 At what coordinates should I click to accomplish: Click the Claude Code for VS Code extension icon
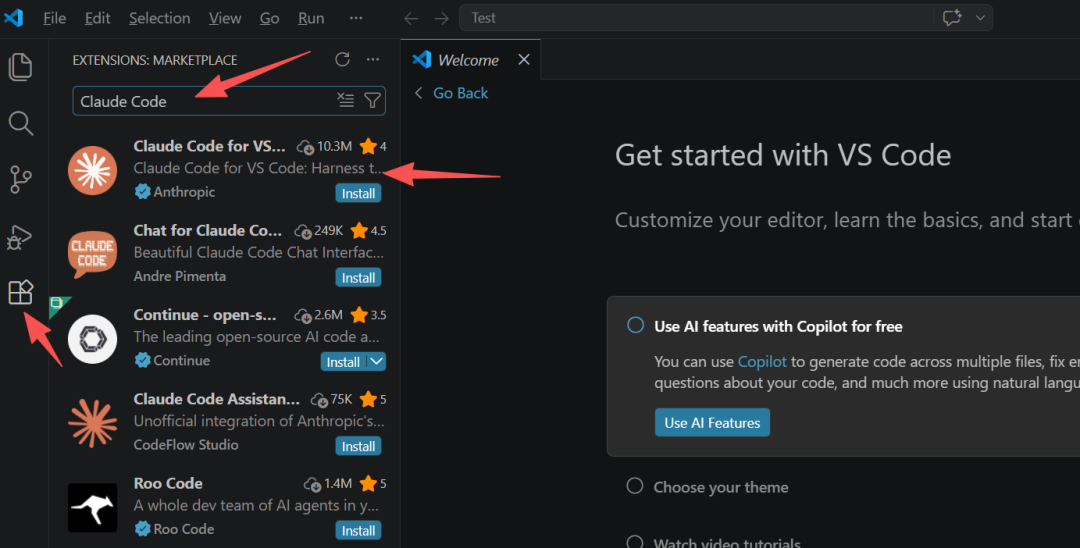[x=92, y=170]
